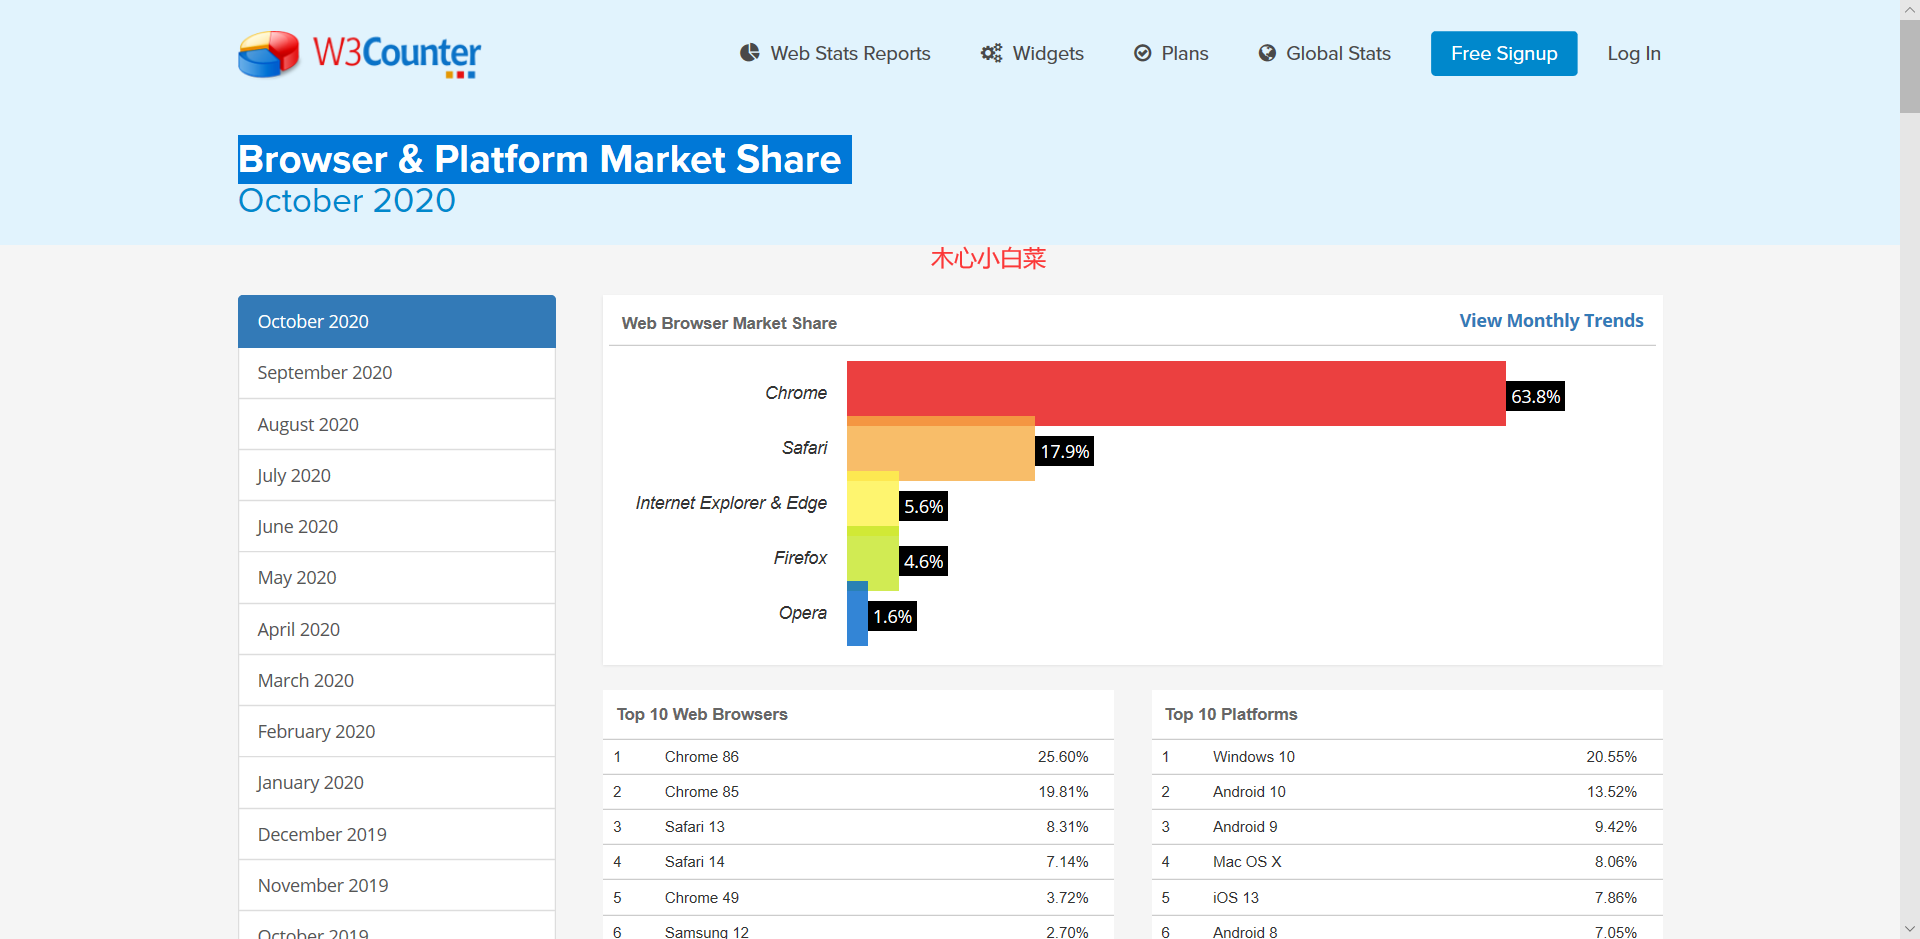Click the 20.55% share value

pyautogui.click(x=1611, y=757)
